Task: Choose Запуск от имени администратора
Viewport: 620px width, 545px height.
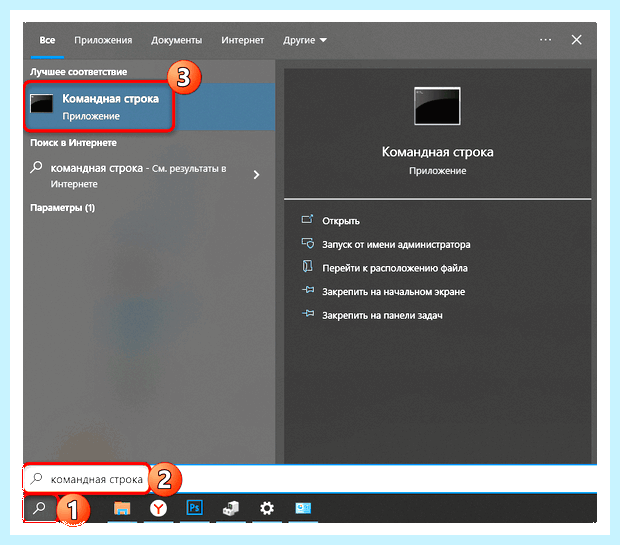Action: (396, 244)
